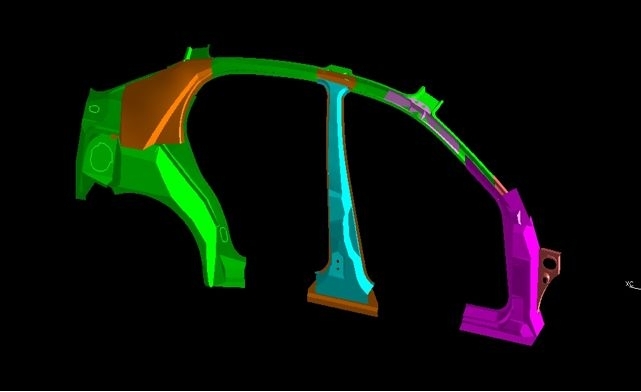Select the green bracket atop rear roof rail
641x392 pixels.
click(x=198, y=53)
